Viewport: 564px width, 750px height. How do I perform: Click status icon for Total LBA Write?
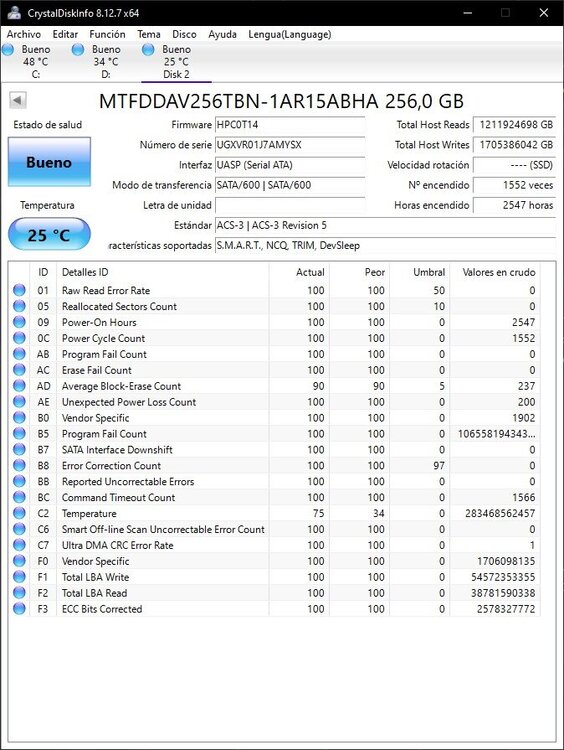(x=19, y=577)
